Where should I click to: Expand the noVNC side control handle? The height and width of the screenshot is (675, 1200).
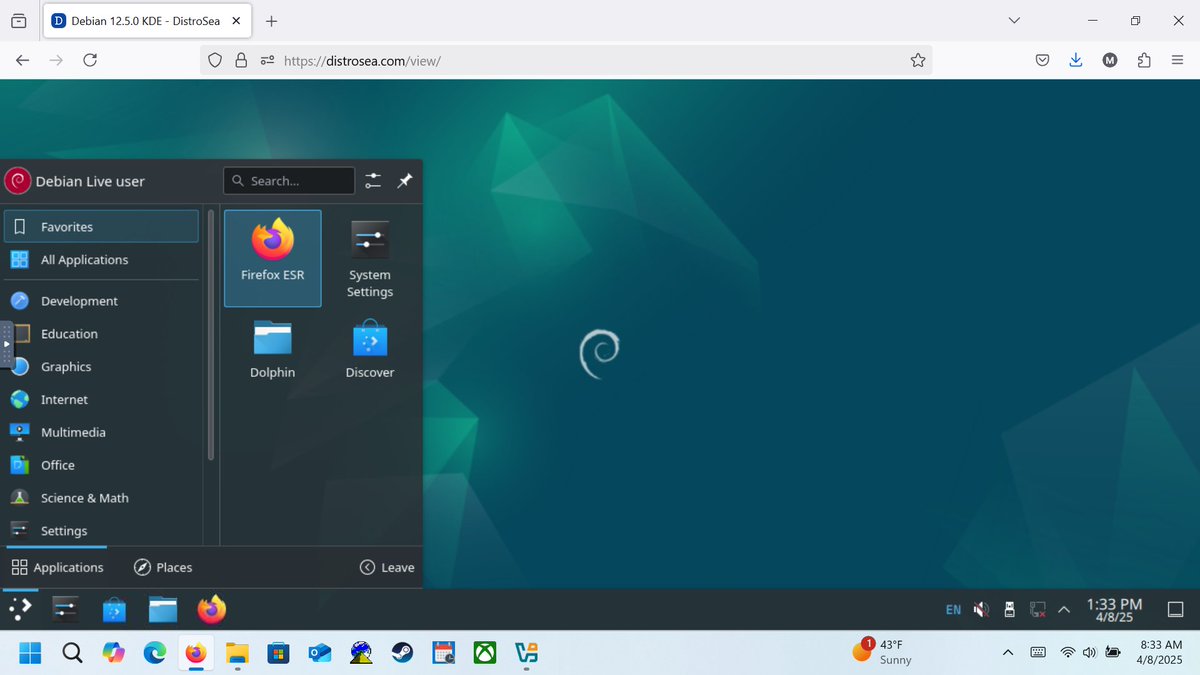(x=5, y=343)
